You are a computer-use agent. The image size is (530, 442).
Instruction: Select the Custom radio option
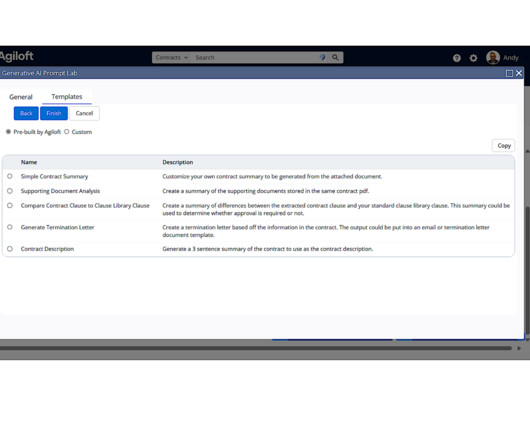pyautogui.click(x=67, y=132)
